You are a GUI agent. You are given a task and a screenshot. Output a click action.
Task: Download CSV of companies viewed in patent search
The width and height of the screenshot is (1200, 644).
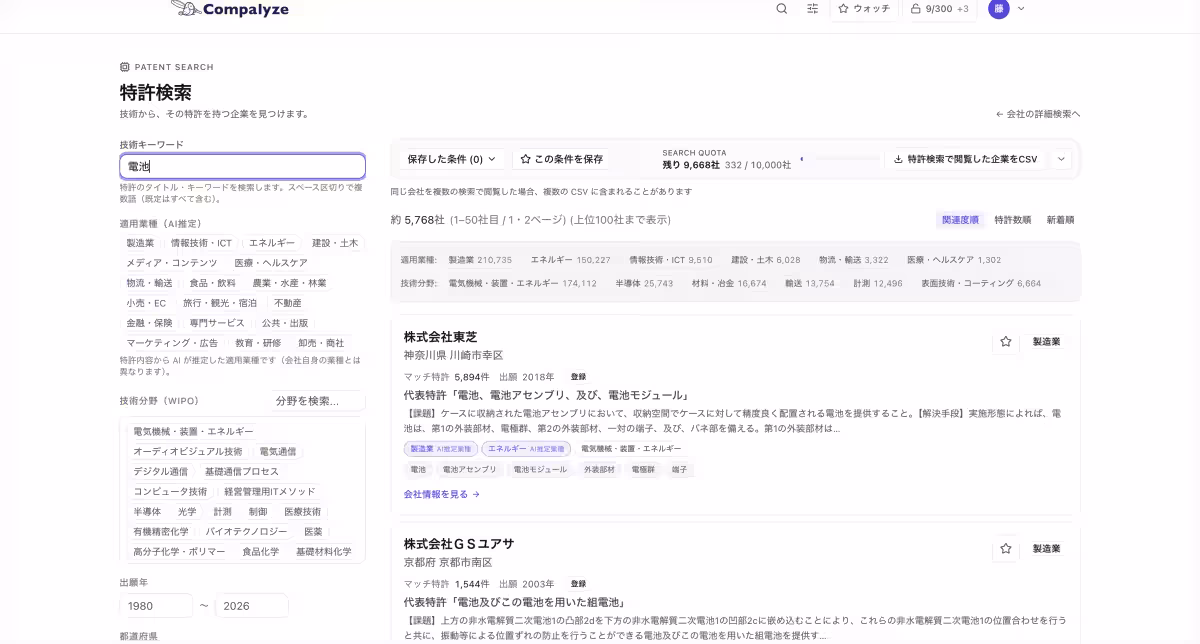[x=965, y=159]
